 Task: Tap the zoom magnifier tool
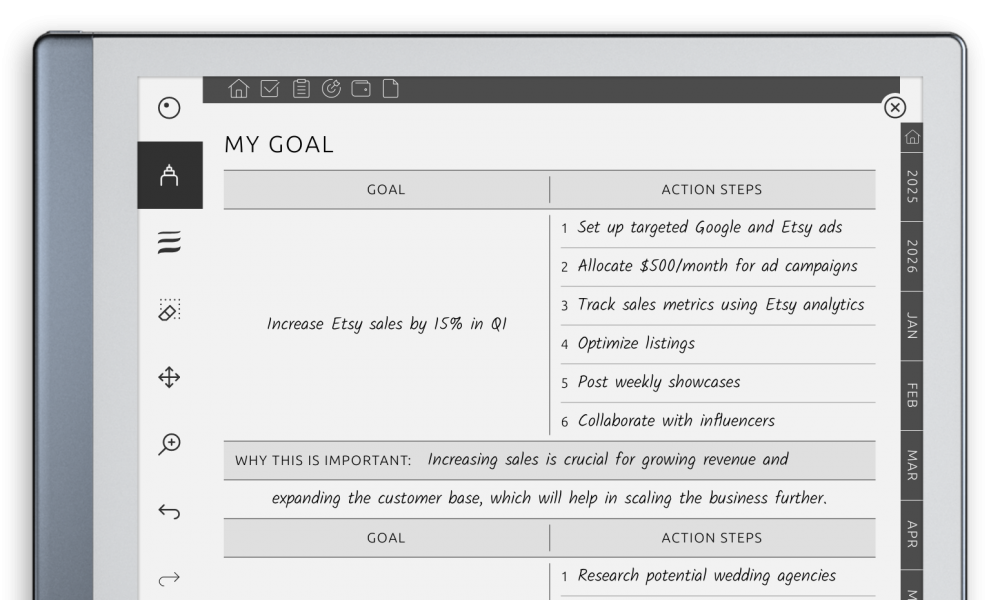(169, 444)
